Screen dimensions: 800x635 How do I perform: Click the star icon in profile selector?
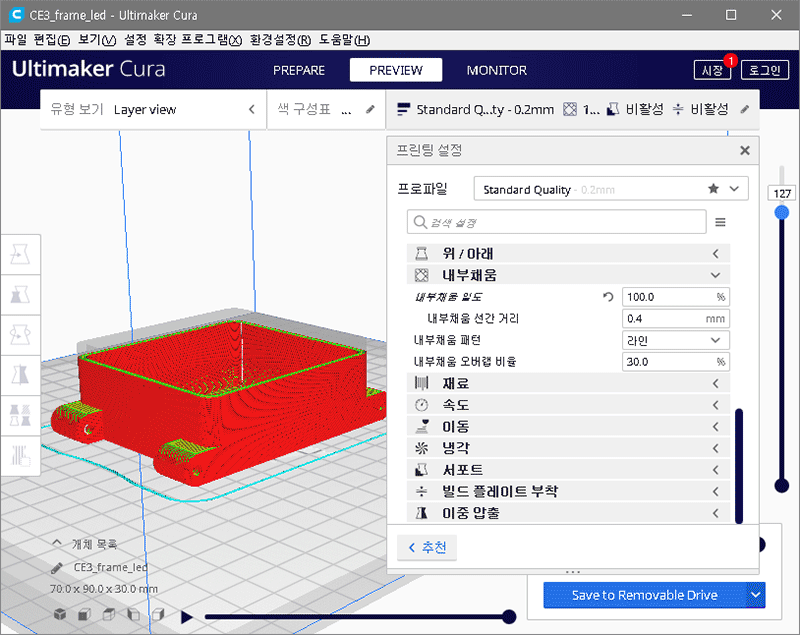(x=713, y=189)
